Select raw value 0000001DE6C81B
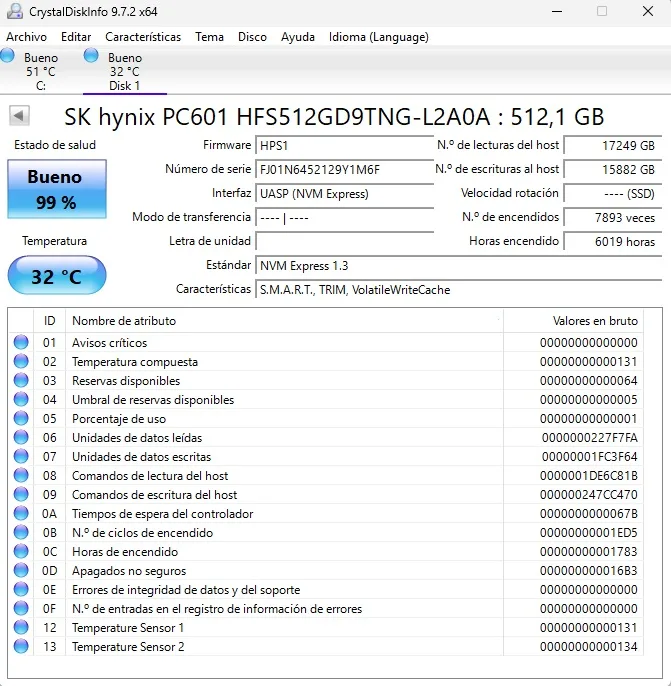Screen dimensions: 671x686 [x=588, y=476]
